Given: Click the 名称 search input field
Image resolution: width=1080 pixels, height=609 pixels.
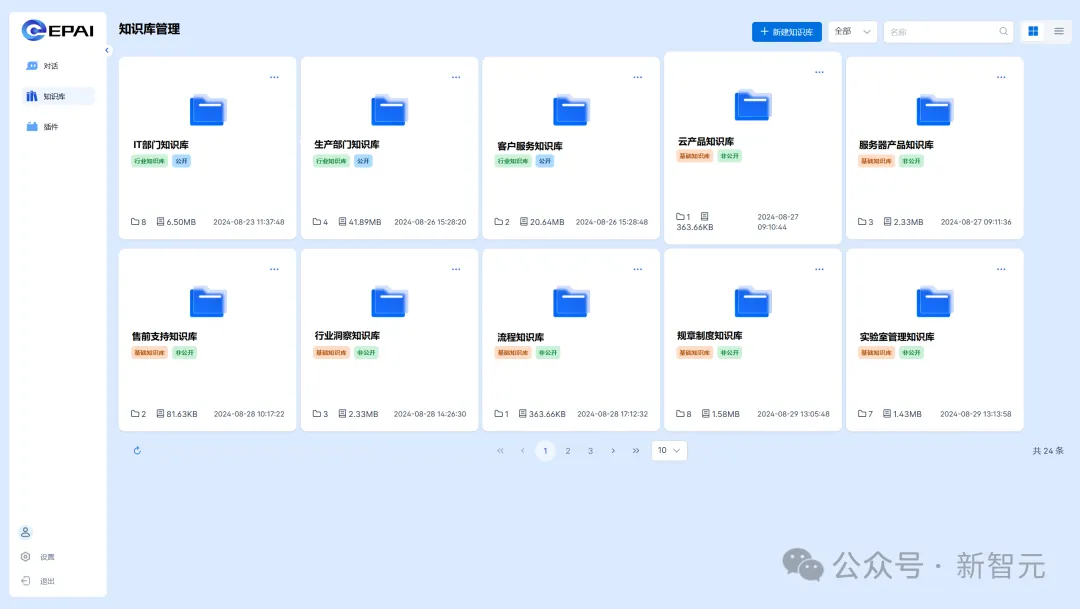Looking at the screenshot, I should [940, 32].
